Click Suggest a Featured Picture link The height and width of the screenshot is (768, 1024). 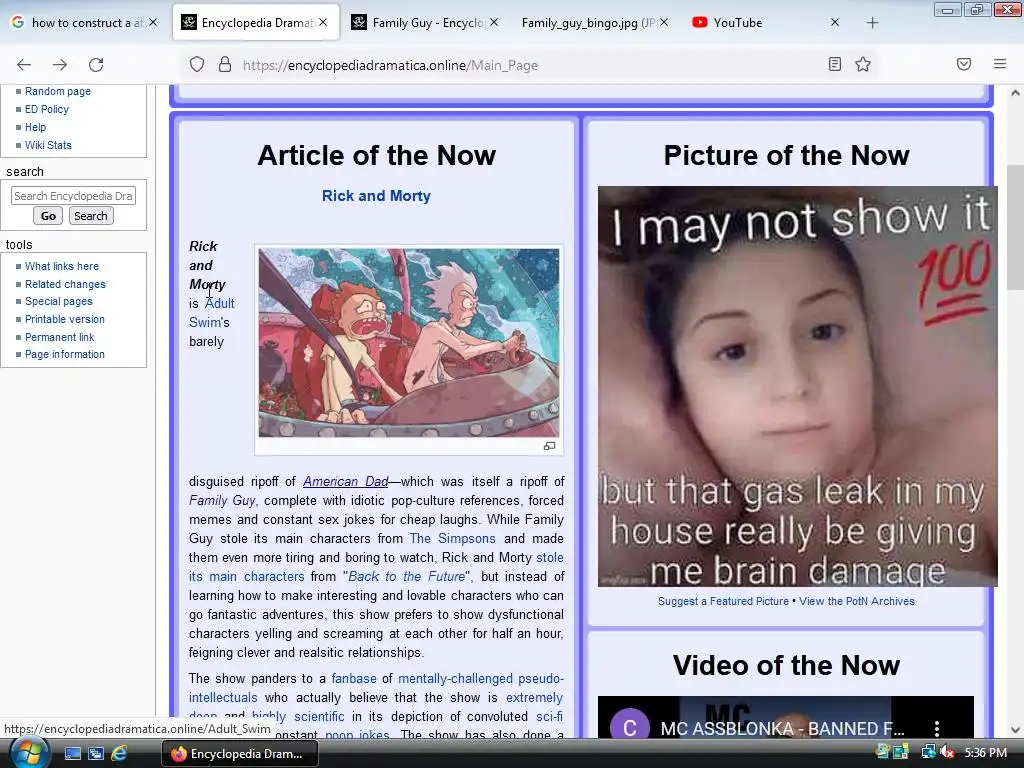pos(723,601)
